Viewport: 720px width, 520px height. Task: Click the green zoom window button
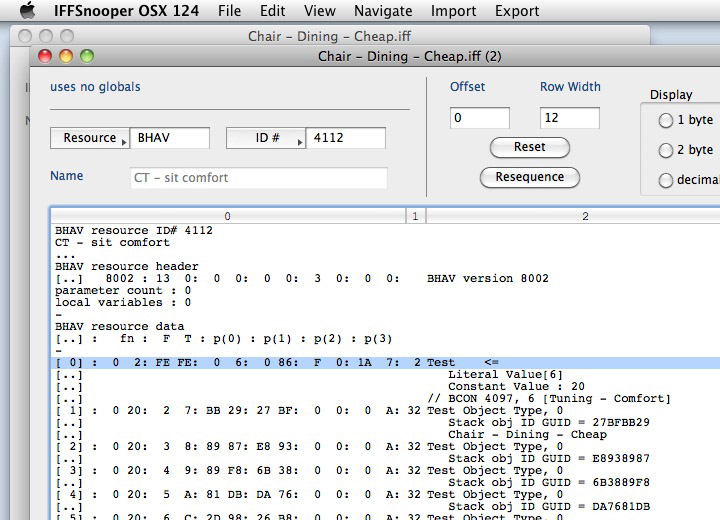point(87,57)
